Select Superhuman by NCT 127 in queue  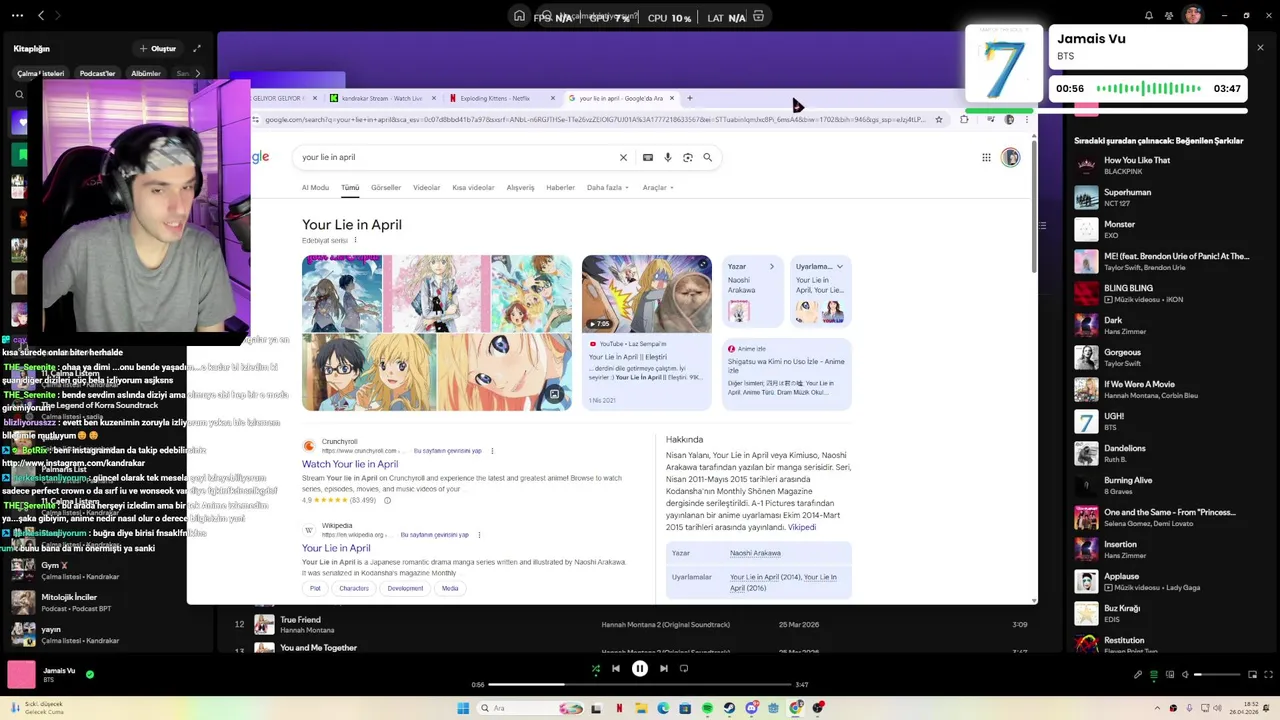point(1160,197)
